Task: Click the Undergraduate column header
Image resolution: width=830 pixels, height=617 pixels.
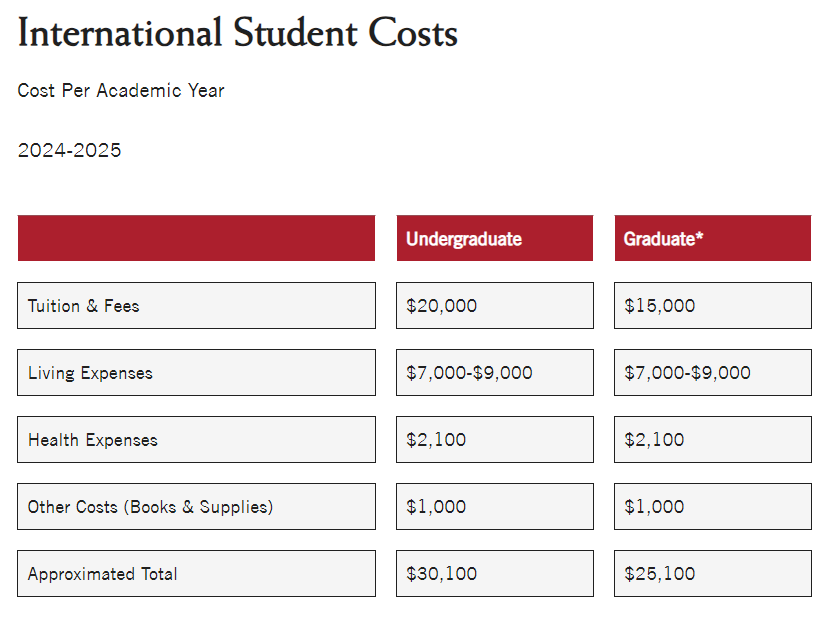Action: (464, 239)
